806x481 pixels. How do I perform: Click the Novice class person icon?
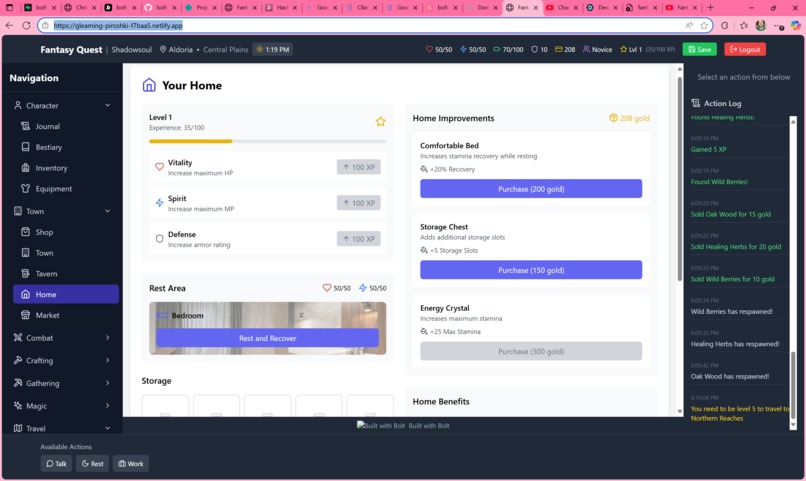[586, 49]
